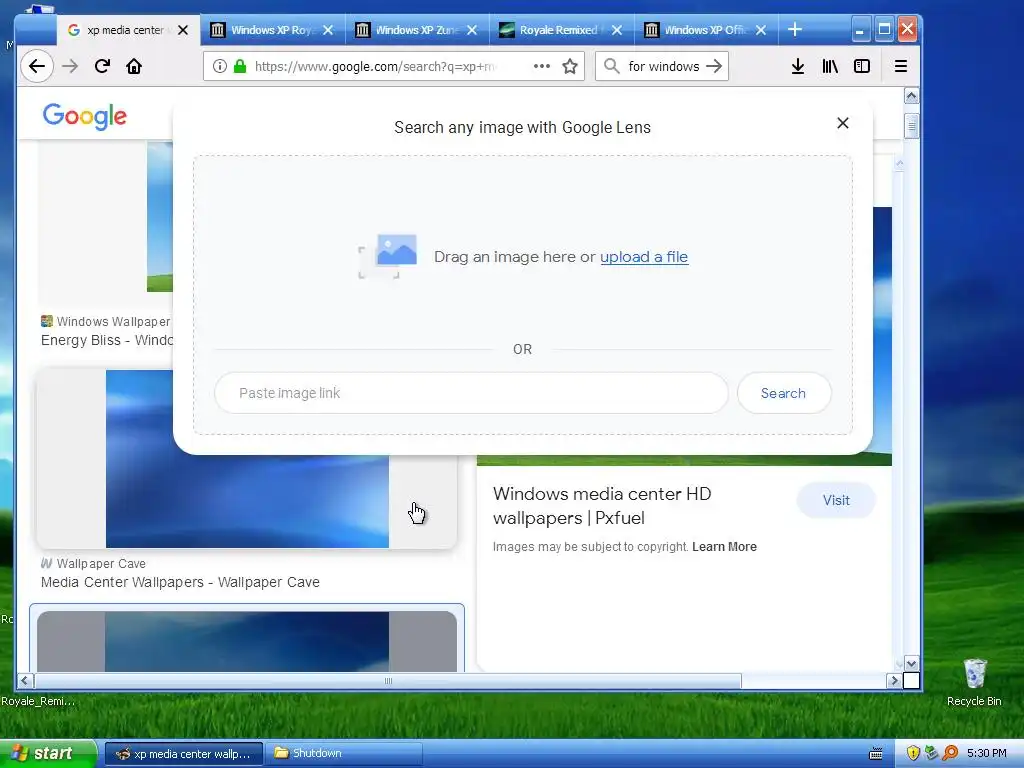Open the Firefox hamburger menu
Viewport: 1024px width, 768px height.
coord(901,66)
